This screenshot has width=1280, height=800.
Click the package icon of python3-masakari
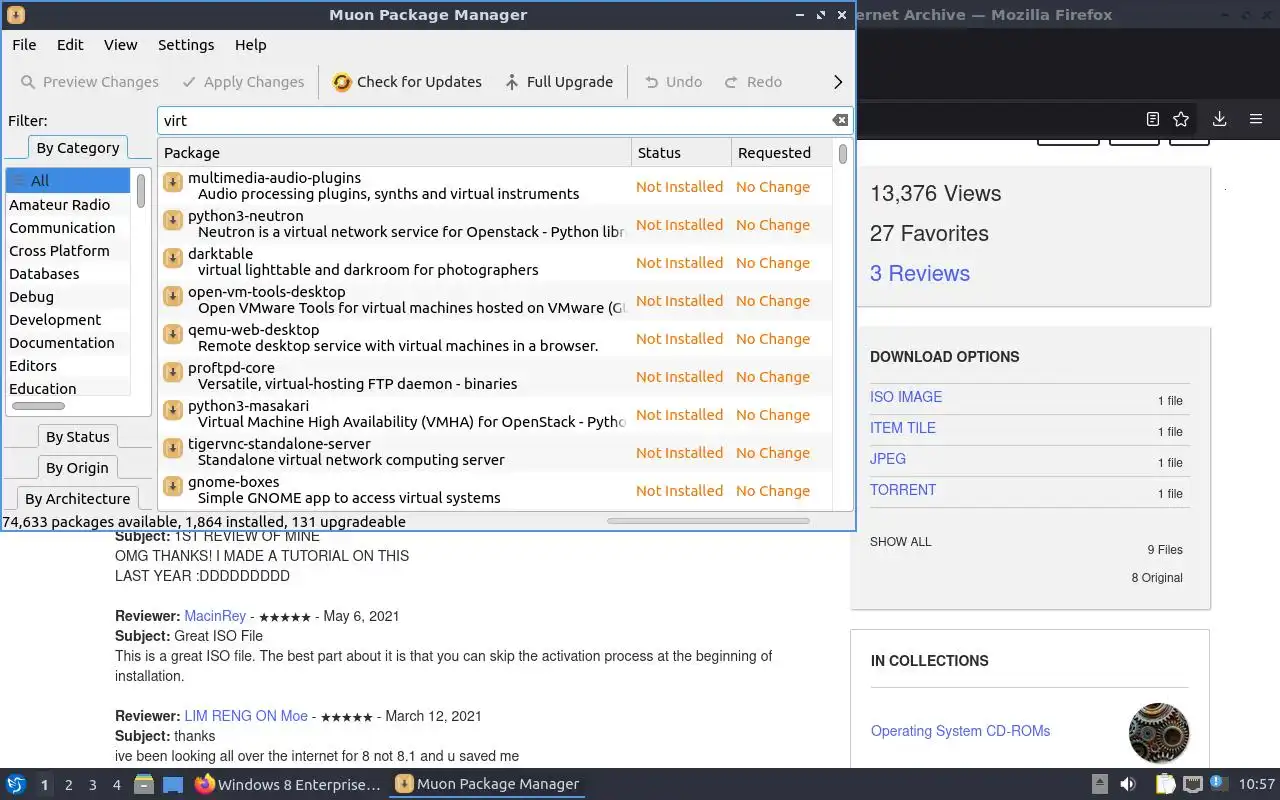pyautogui.click(x=172, y=410)
